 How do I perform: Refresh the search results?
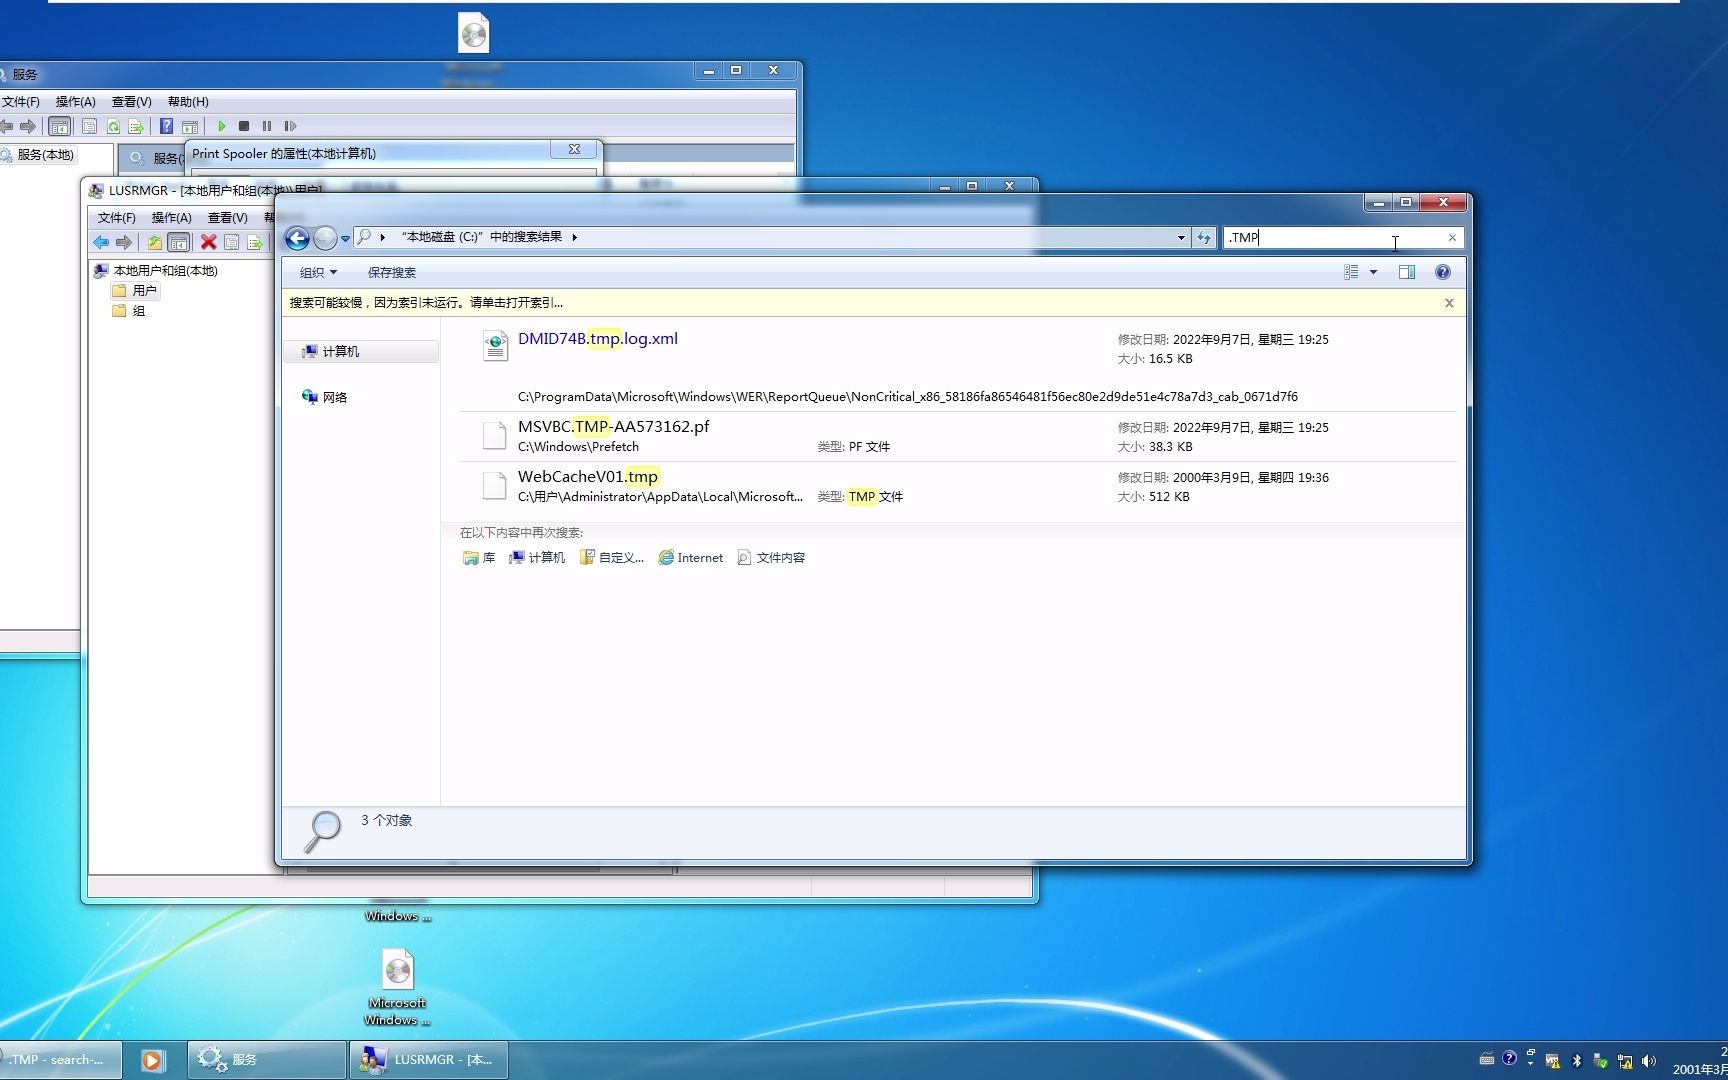point(1204,238)
